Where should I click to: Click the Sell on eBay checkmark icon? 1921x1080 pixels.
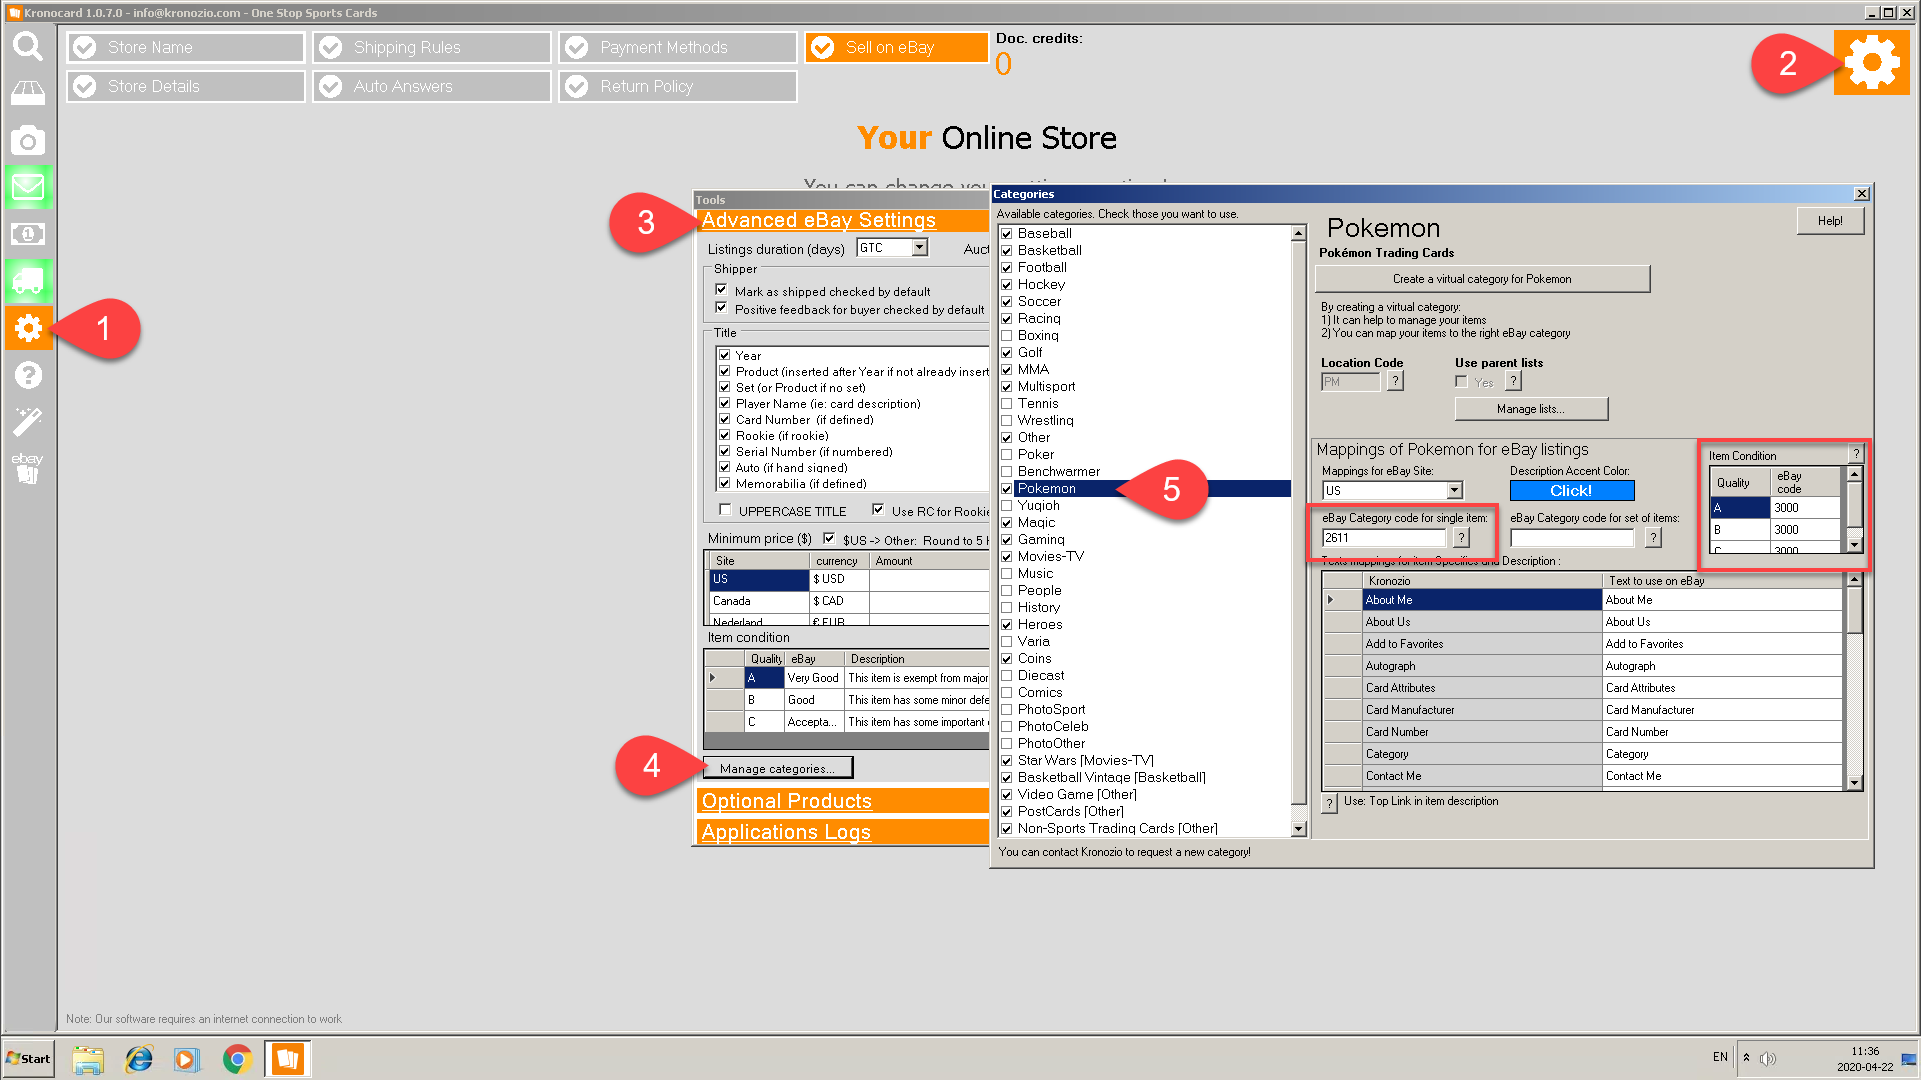[823, 48]
